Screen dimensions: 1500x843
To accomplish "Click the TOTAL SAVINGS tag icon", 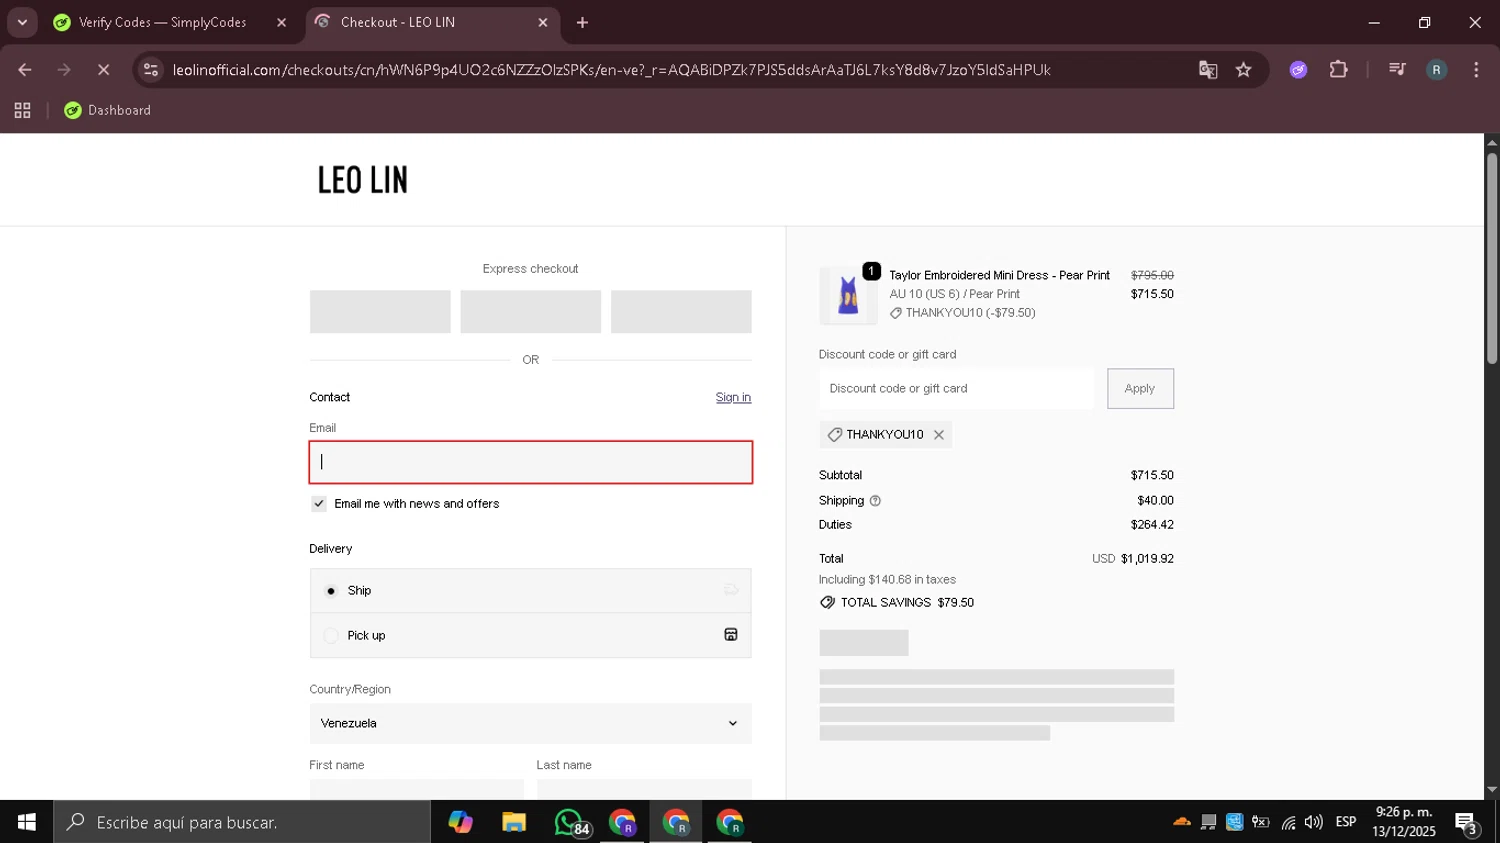I will pyautogui.click(x=827, y=603).
